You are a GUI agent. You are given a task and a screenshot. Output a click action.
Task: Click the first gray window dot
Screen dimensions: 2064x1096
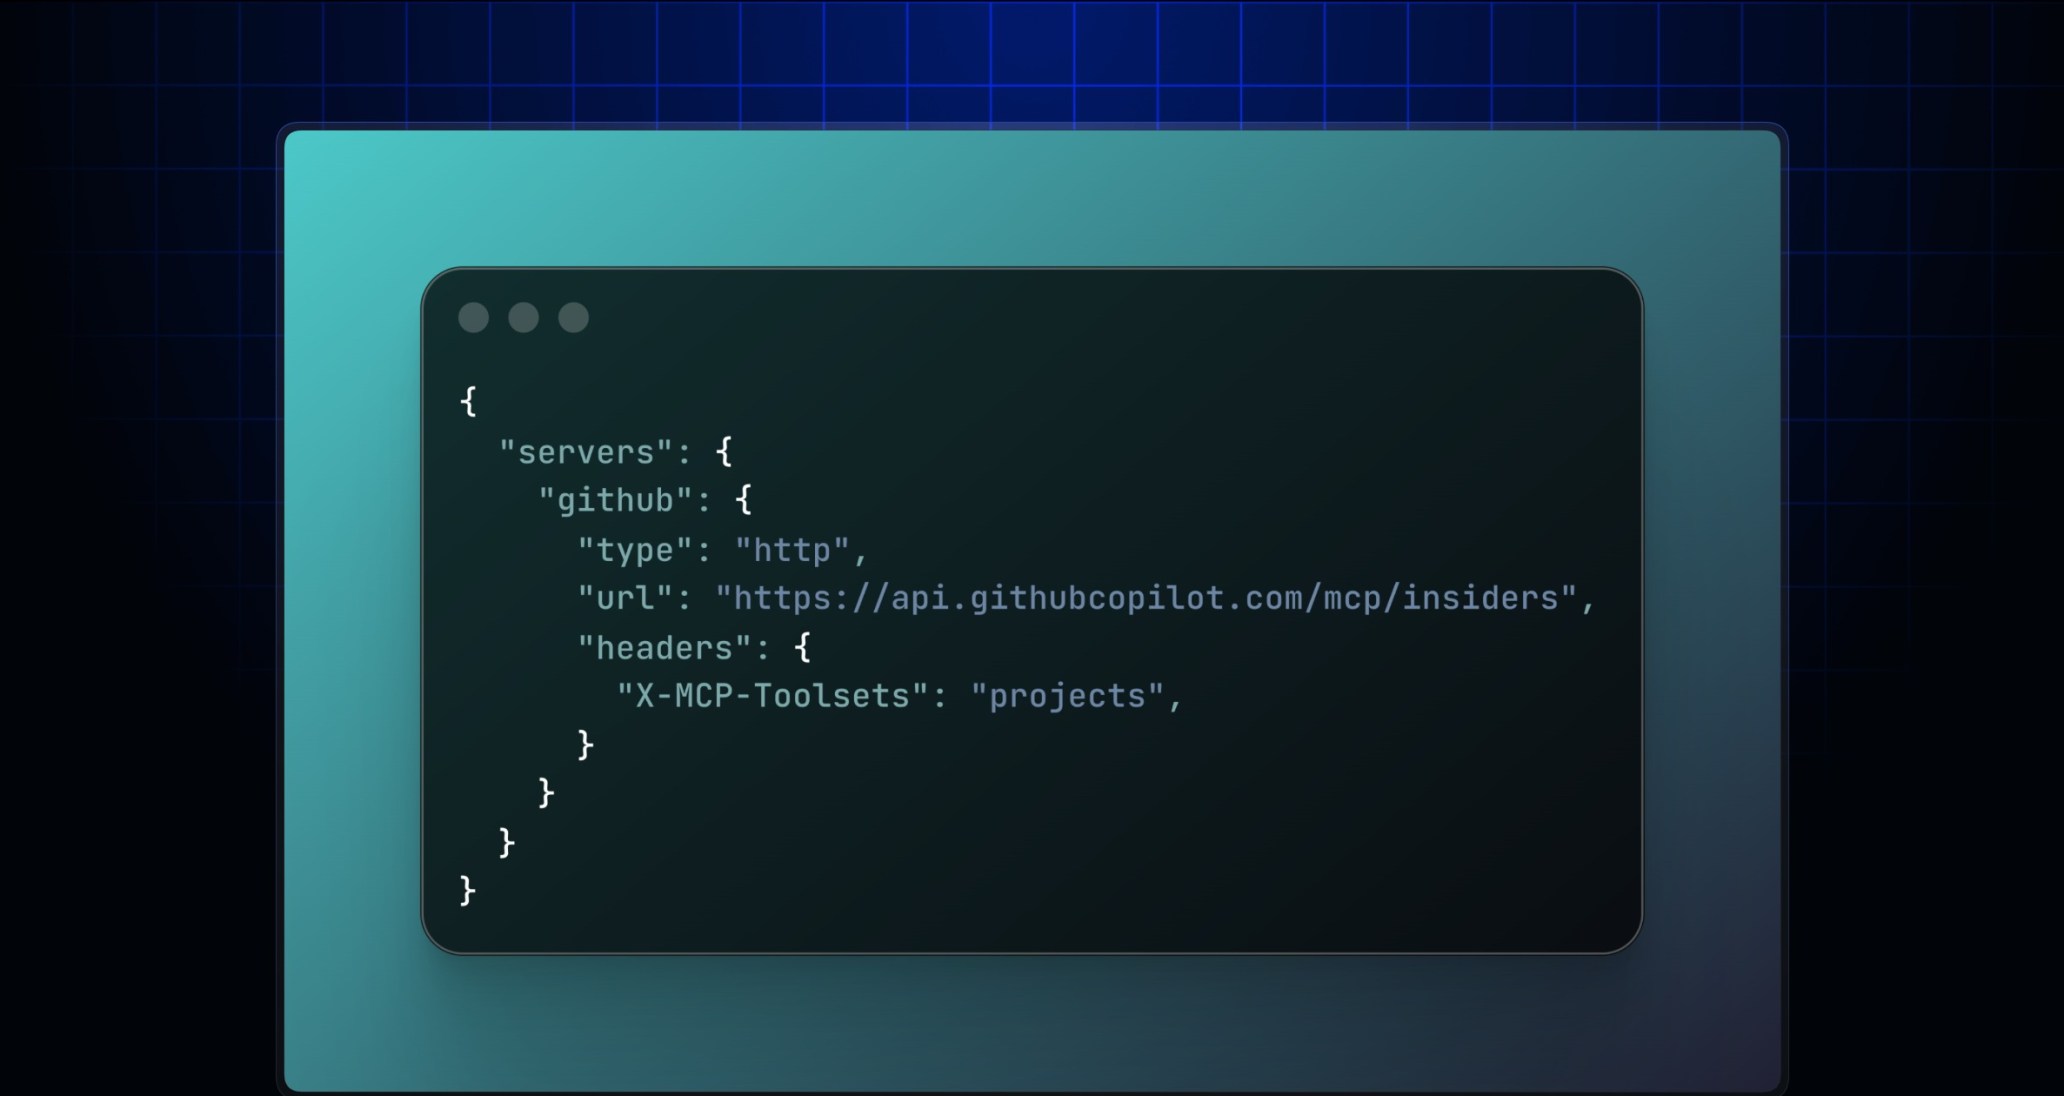click(x=473, y=318)
